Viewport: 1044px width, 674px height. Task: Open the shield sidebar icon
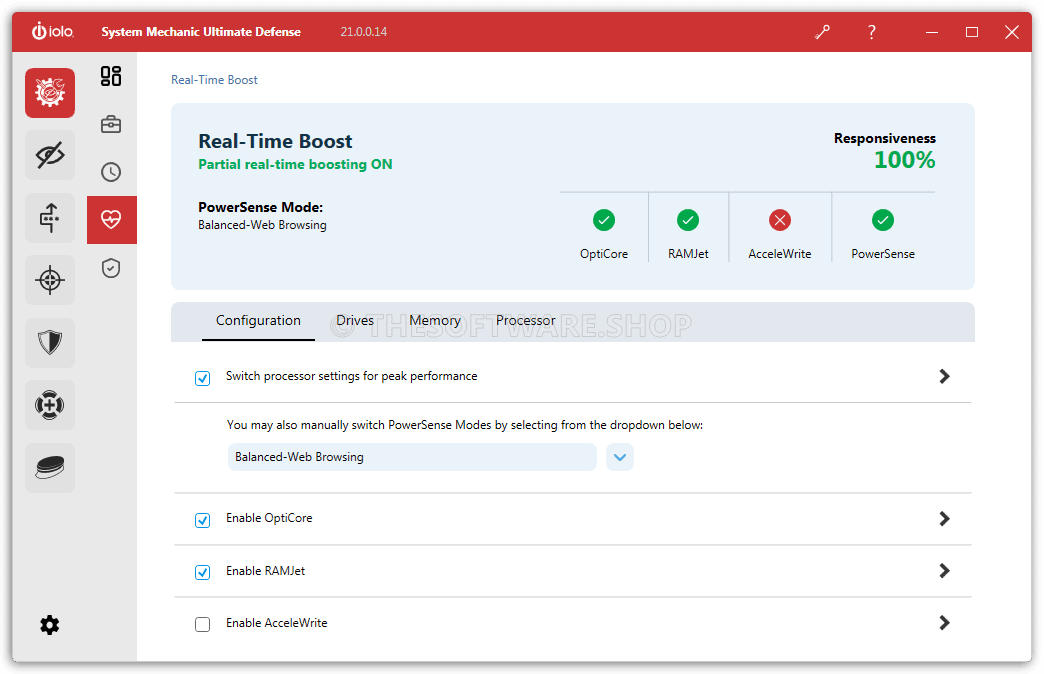(50, 342)
